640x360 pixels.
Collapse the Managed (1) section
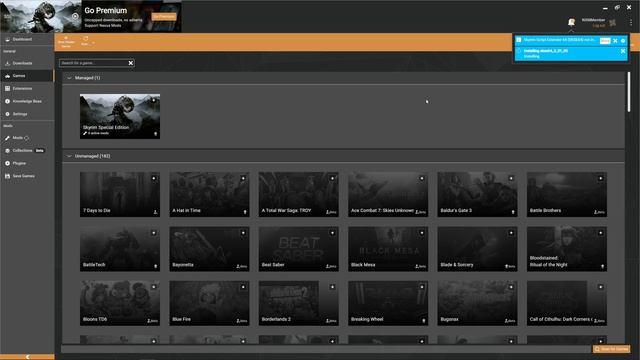click(69, 78)
